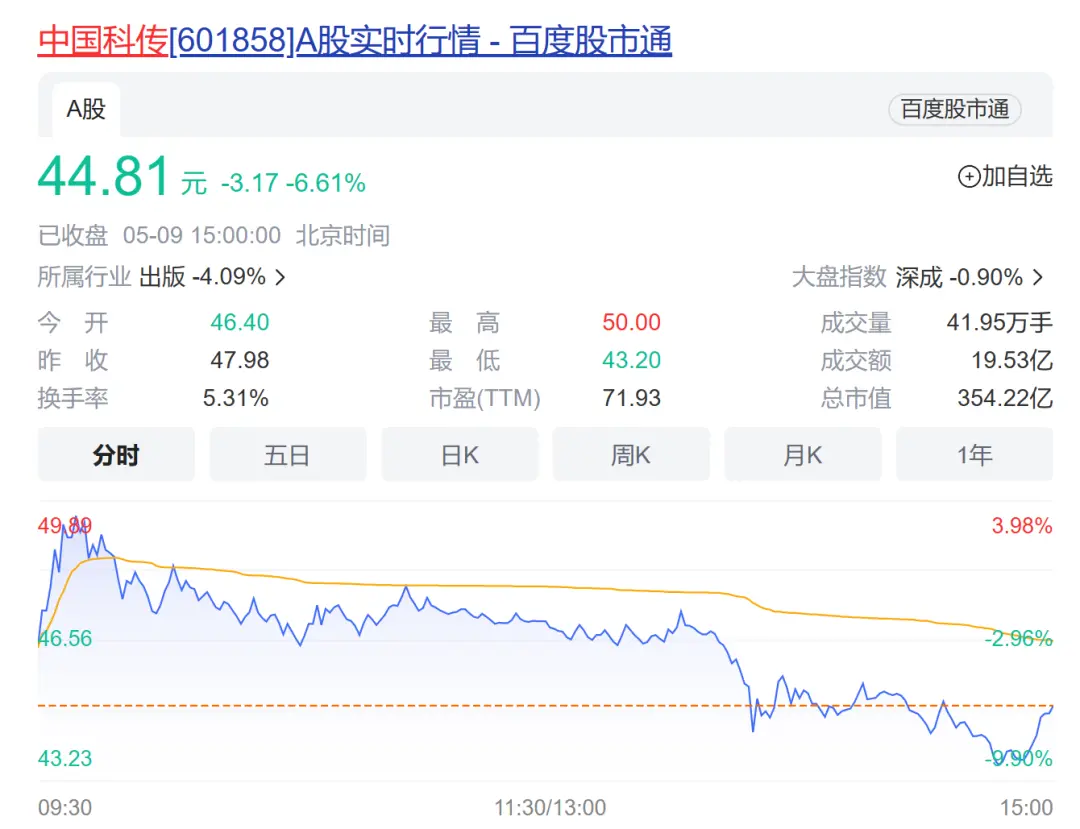Click the change value -3.17 -6.61%
The height and width of the screenshot is (829, 1080).
click(293, 183)
